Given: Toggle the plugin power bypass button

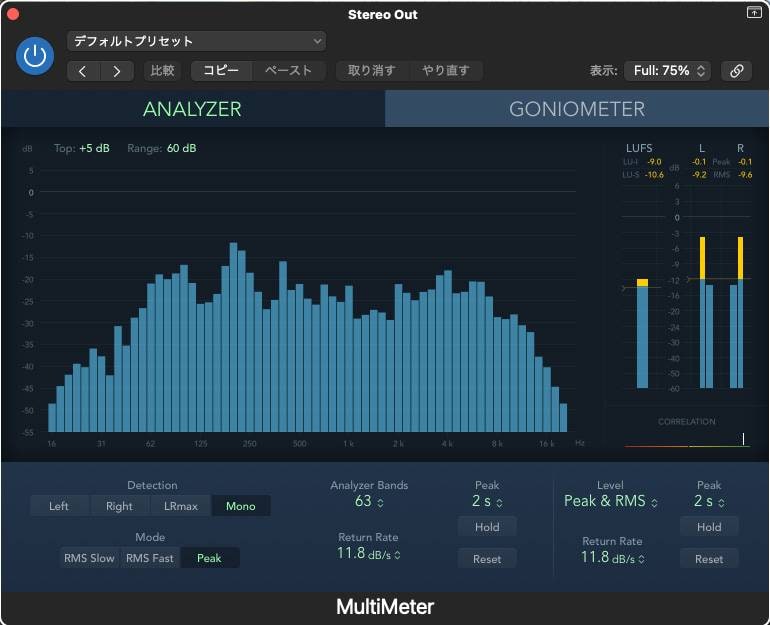Looking at the screenshot, I should 35,56.
